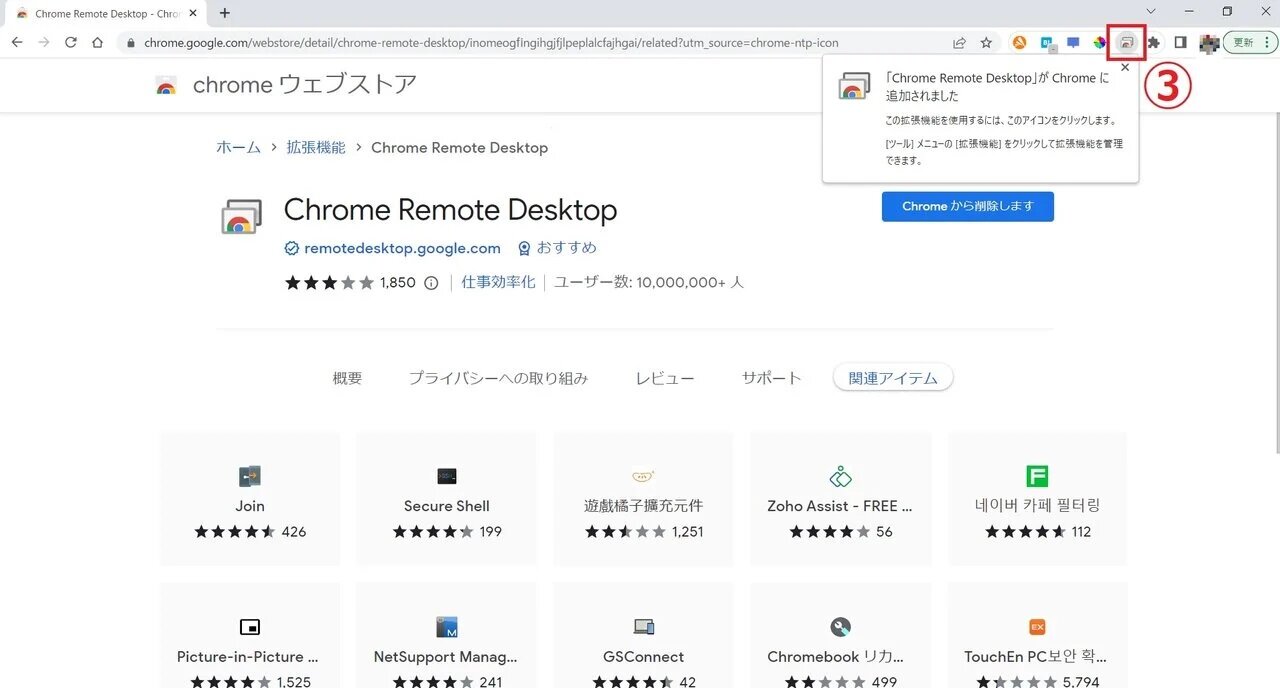Image resolution: width=1280 pixels, height=688 pixels.
Task: Open the Chromebook リカ... extension icon
Action: [x=841, y=627]
